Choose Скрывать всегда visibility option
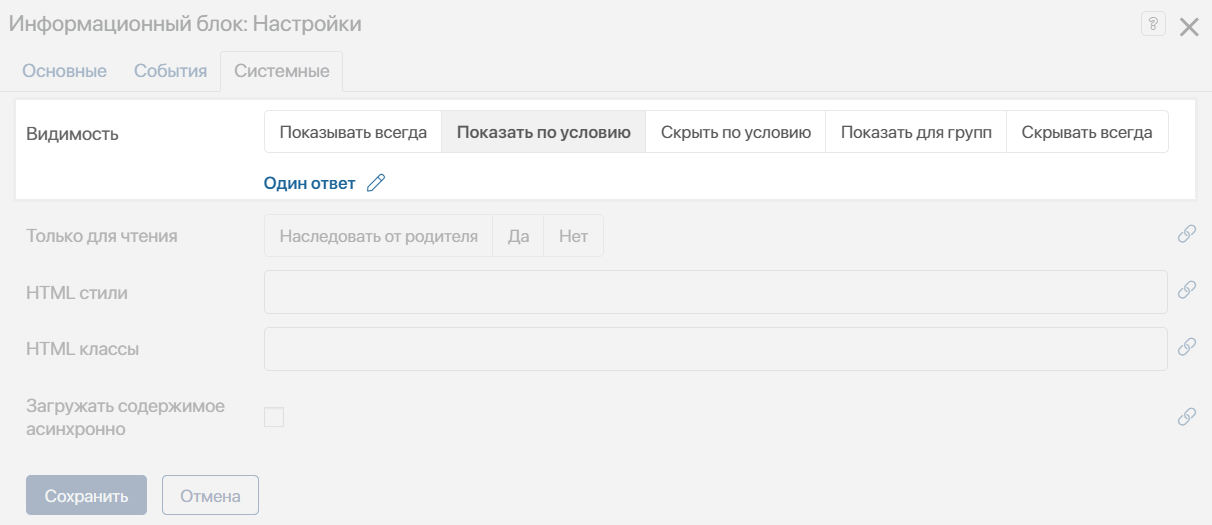1212x525 pixels. coord(1087,132)
